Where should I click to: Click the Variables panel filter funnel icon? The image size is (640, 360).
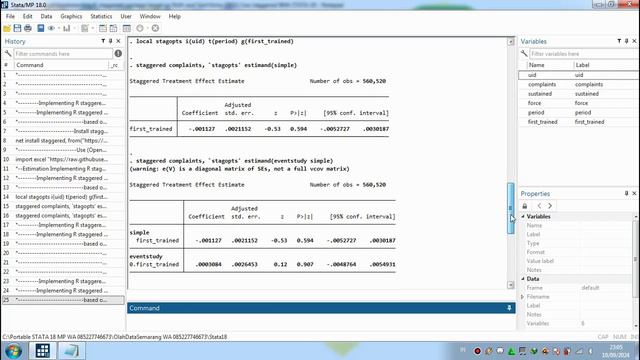(x=619, y=41)
